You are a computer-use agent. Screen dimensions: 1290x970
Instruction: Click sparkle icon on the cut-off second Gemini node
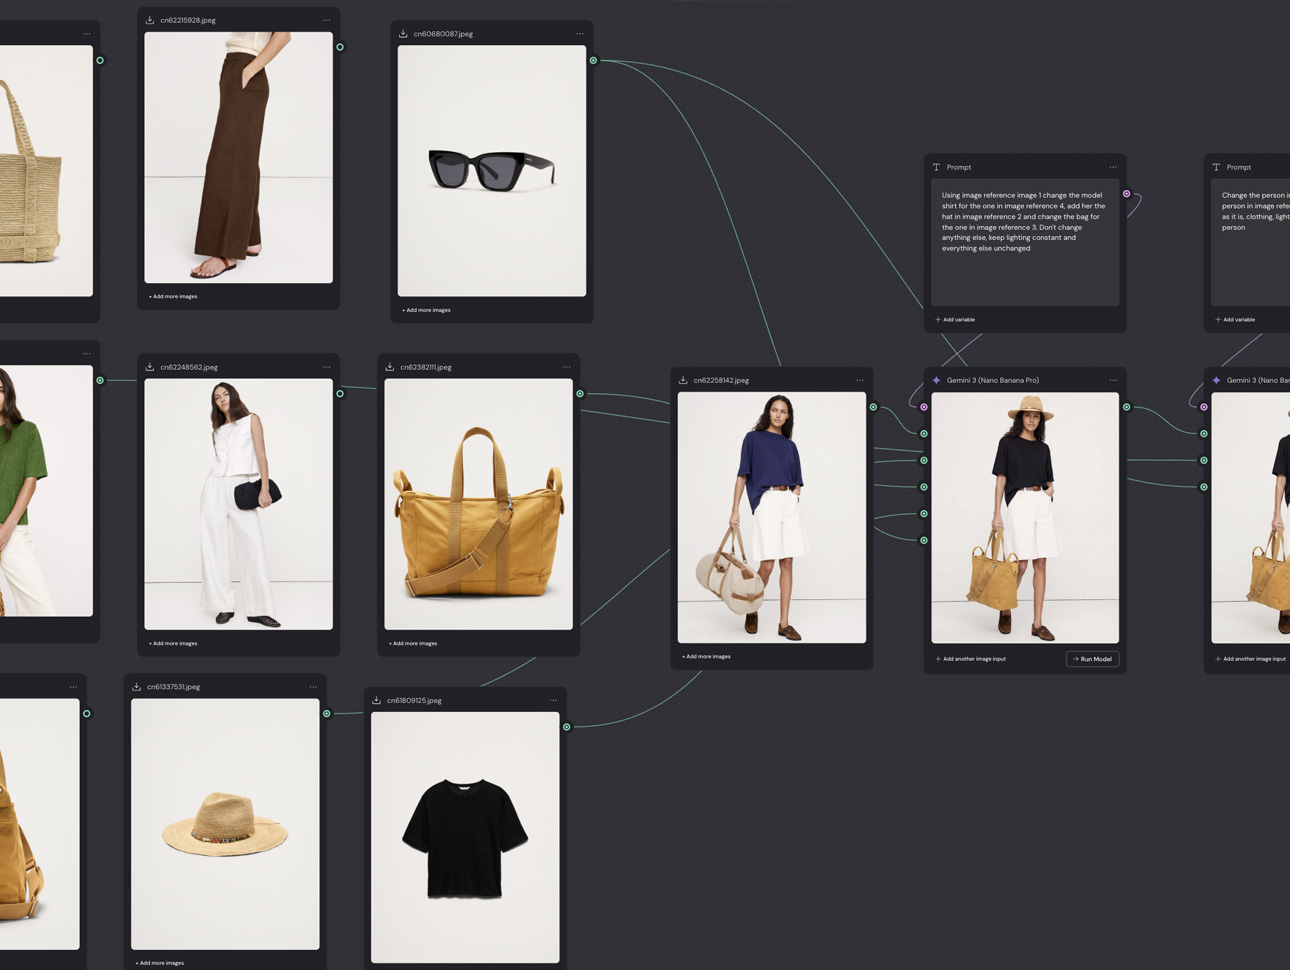(1217, 380)
